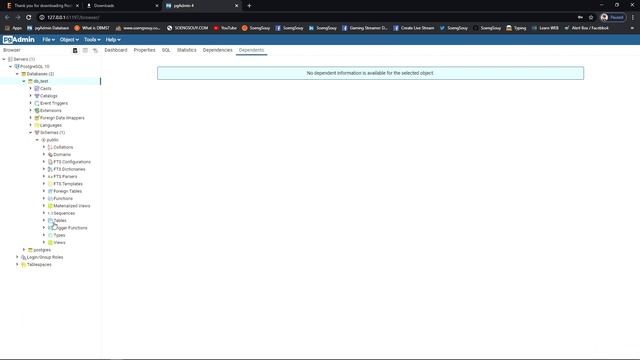Viewport: 640px width, 360px height.
Task: Click the Paused profile button
Action: tap(613, 17)
